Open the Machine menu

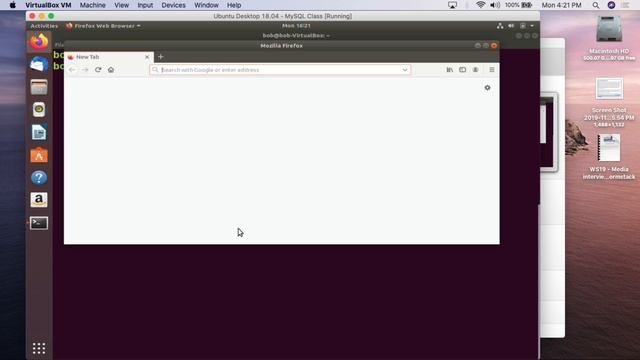(92, 5)
